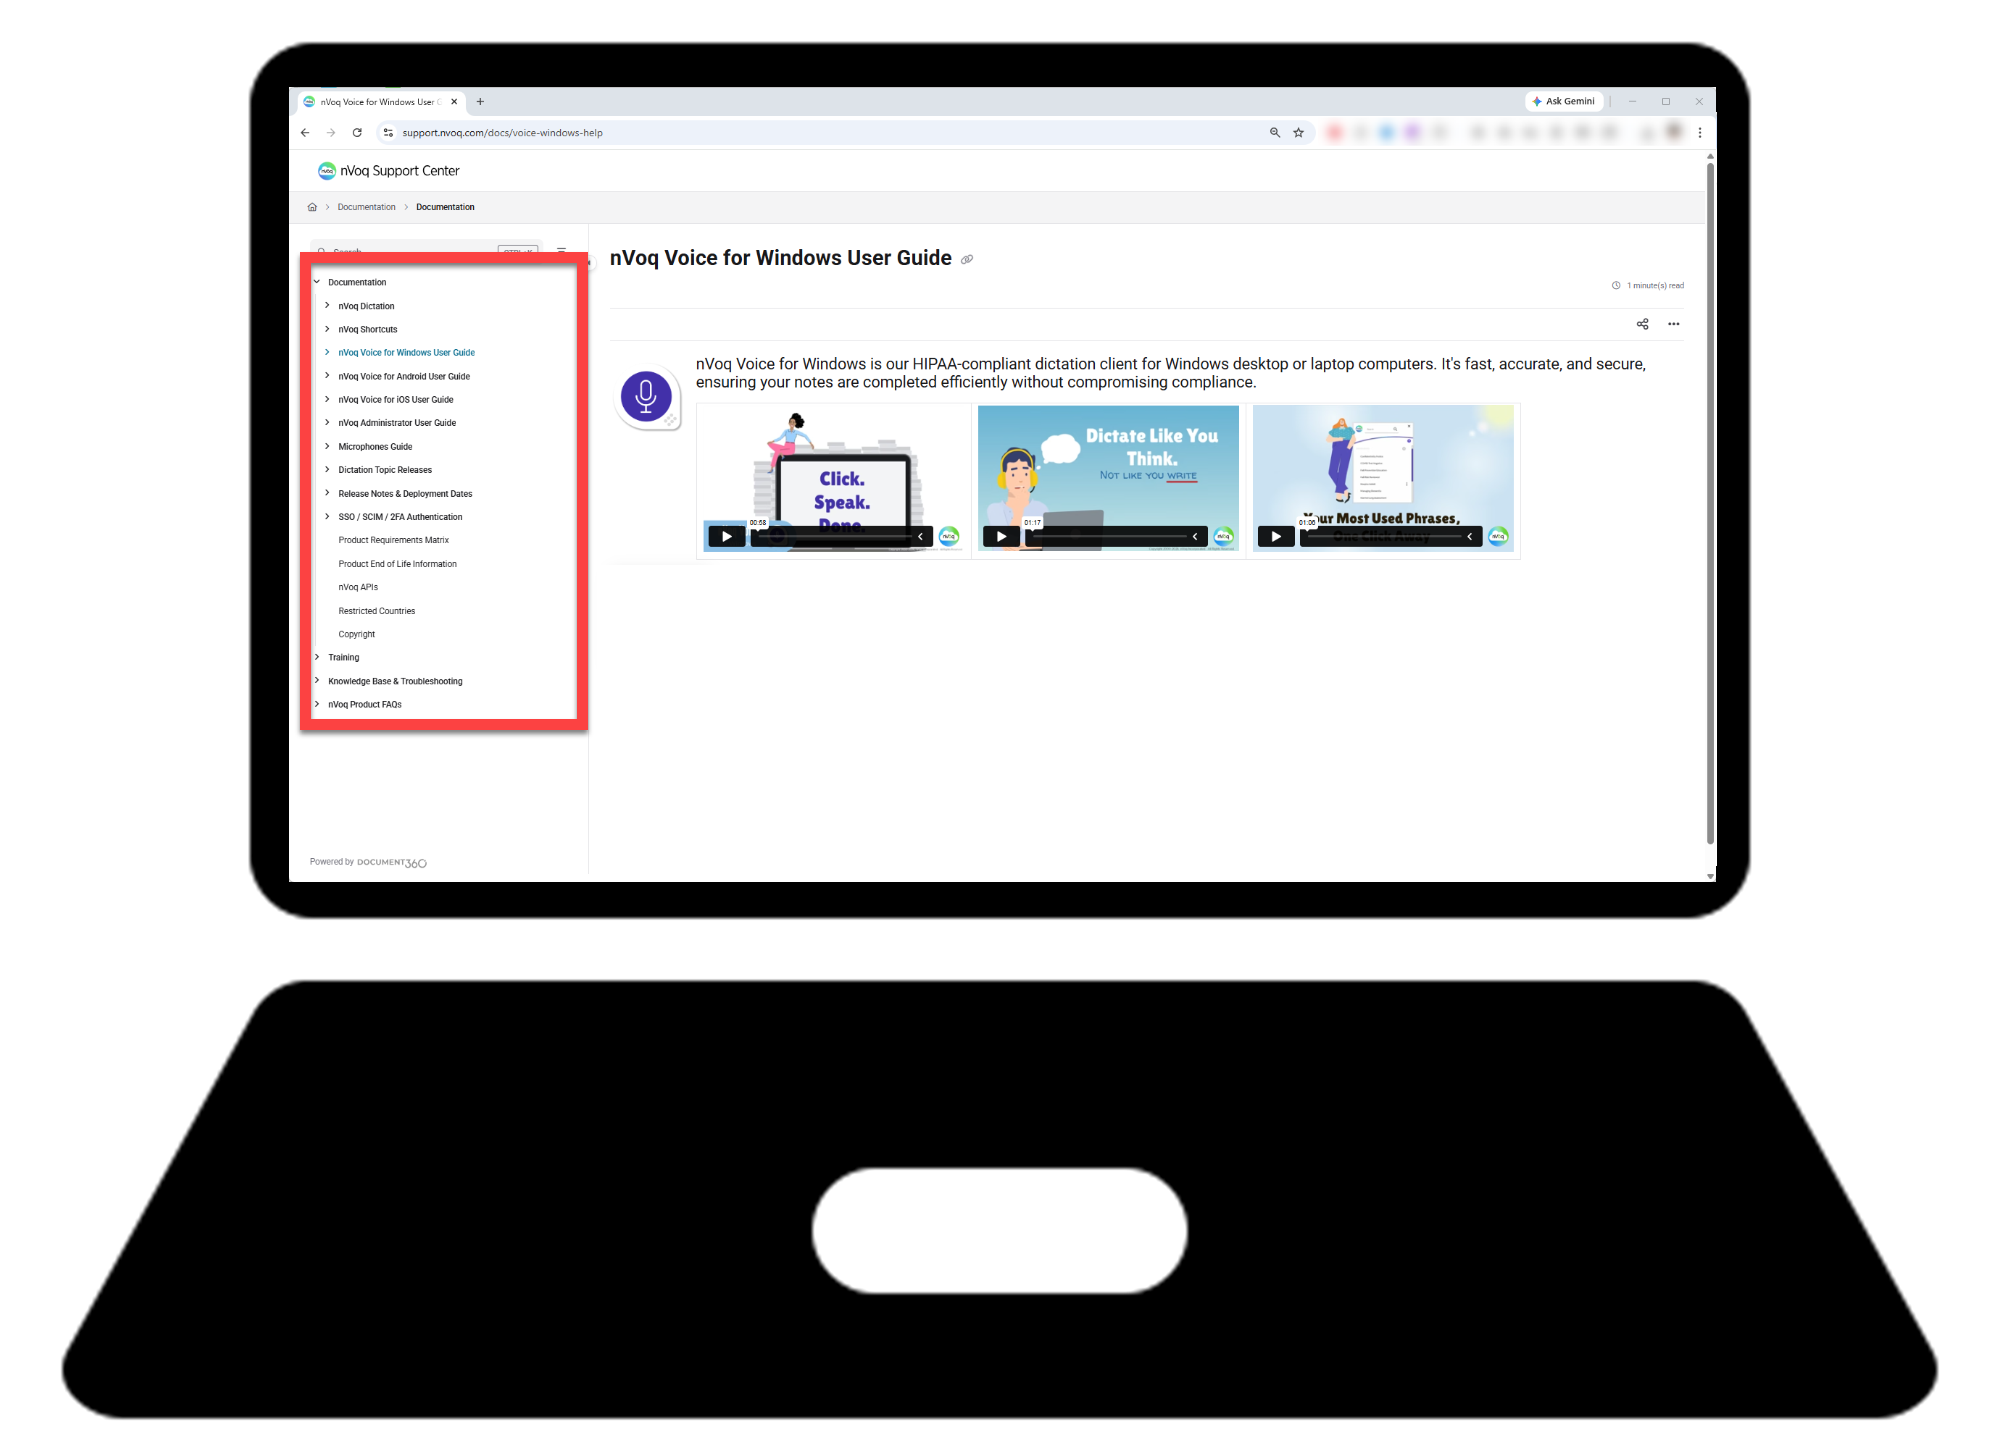Viewport: 2000px width, 1438px height.
Task: Open the Product Requirements Matrix page
Action: [394, 540]
